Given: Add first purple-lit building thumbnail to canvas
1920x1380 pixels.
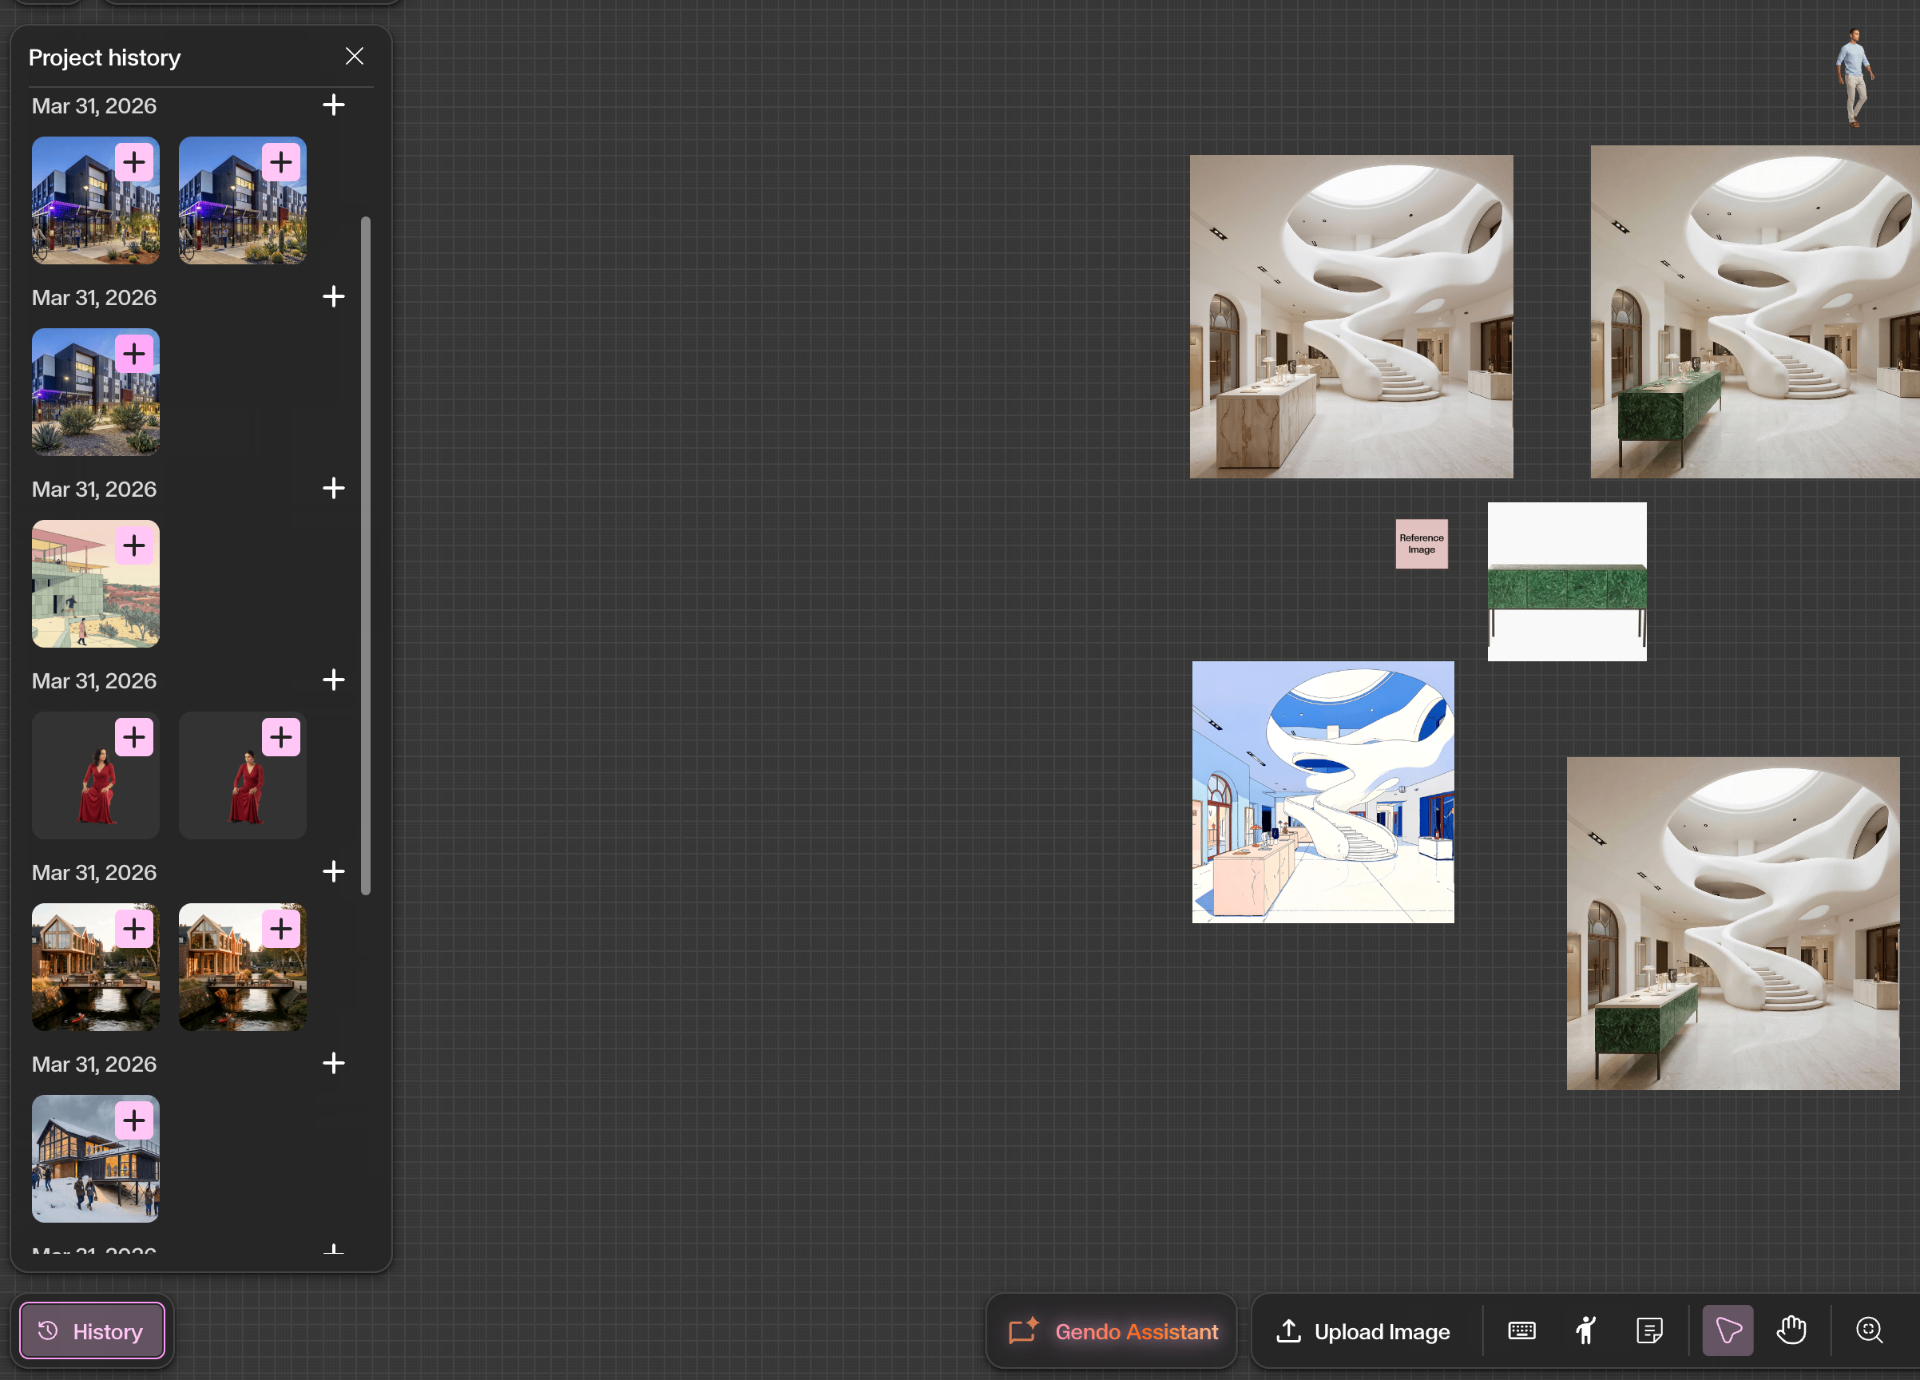Looking at the screenshot, I should 134,162.
